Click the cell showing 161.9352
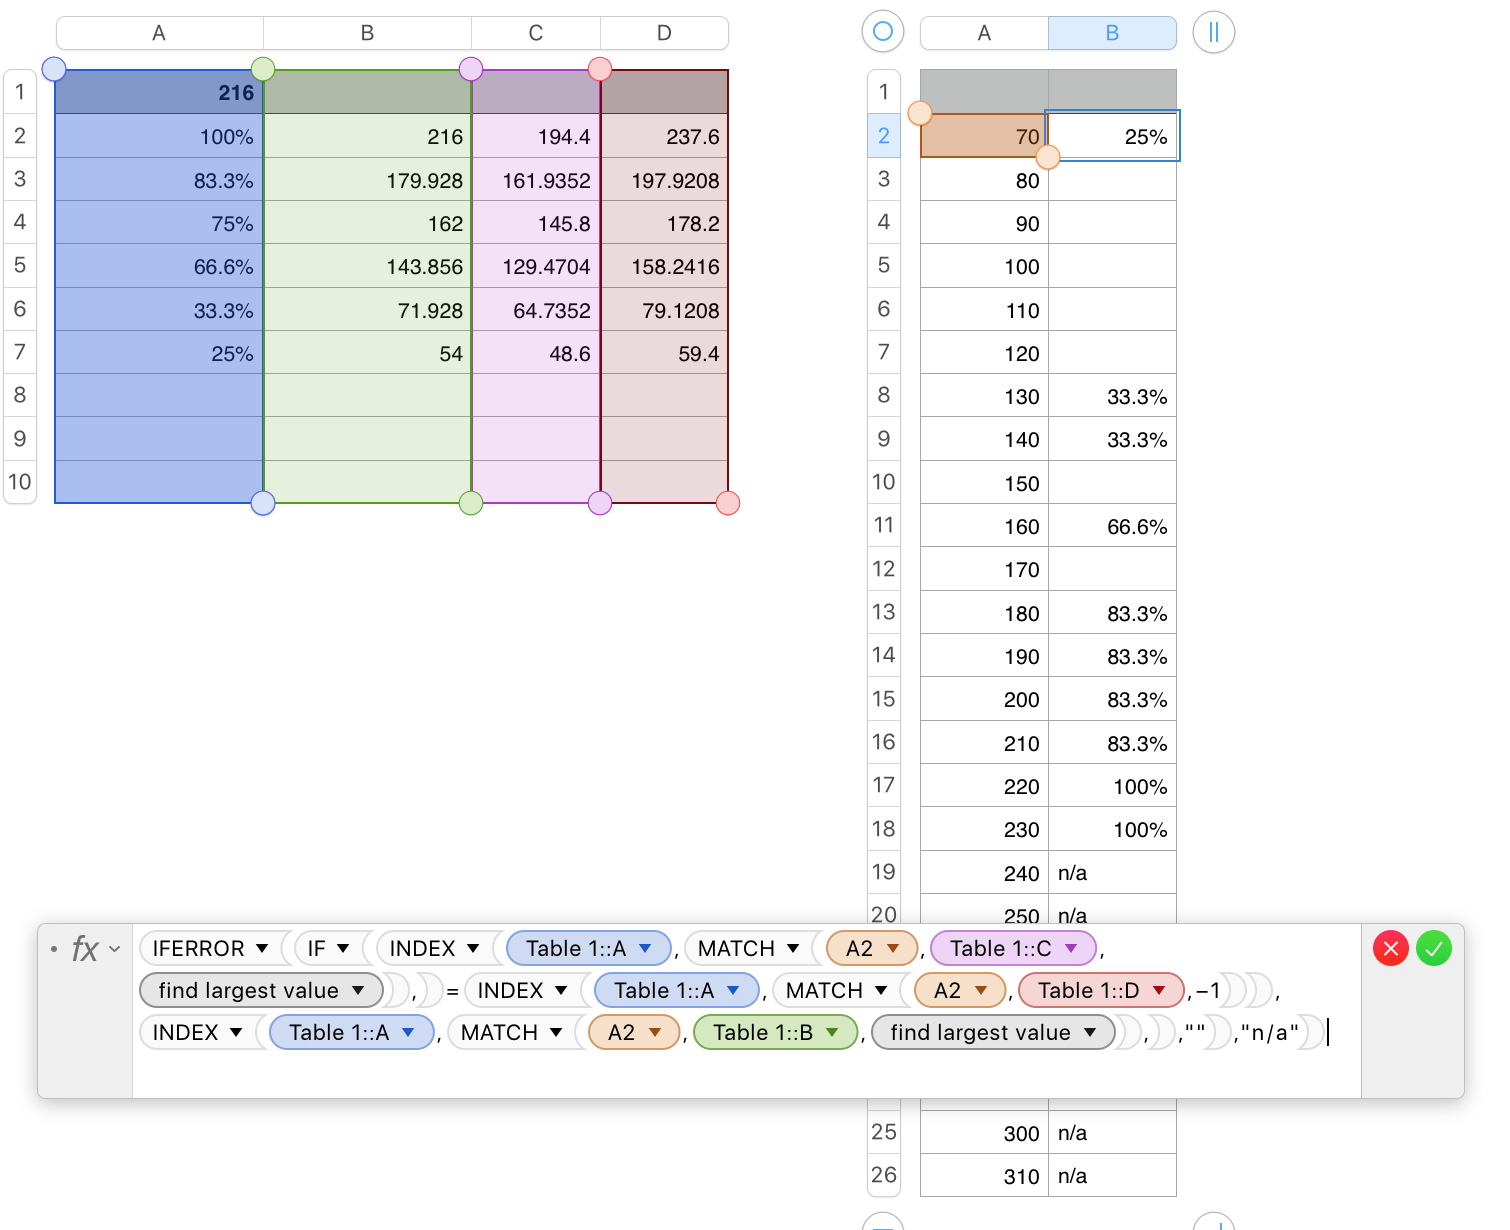The height and width of the screenshot is (1230, 1510). point(536,180)
